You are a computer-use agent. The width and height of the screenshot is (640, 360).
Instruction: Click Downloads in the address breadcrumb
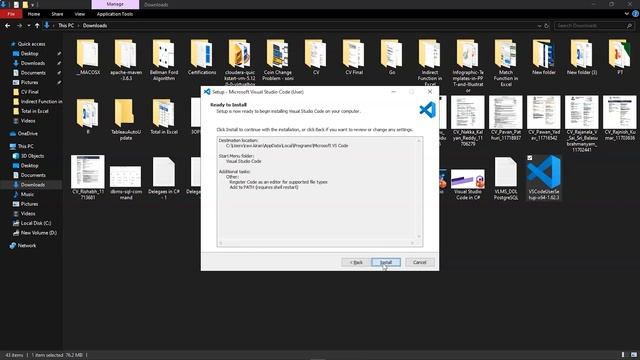(x=95, y=25)
